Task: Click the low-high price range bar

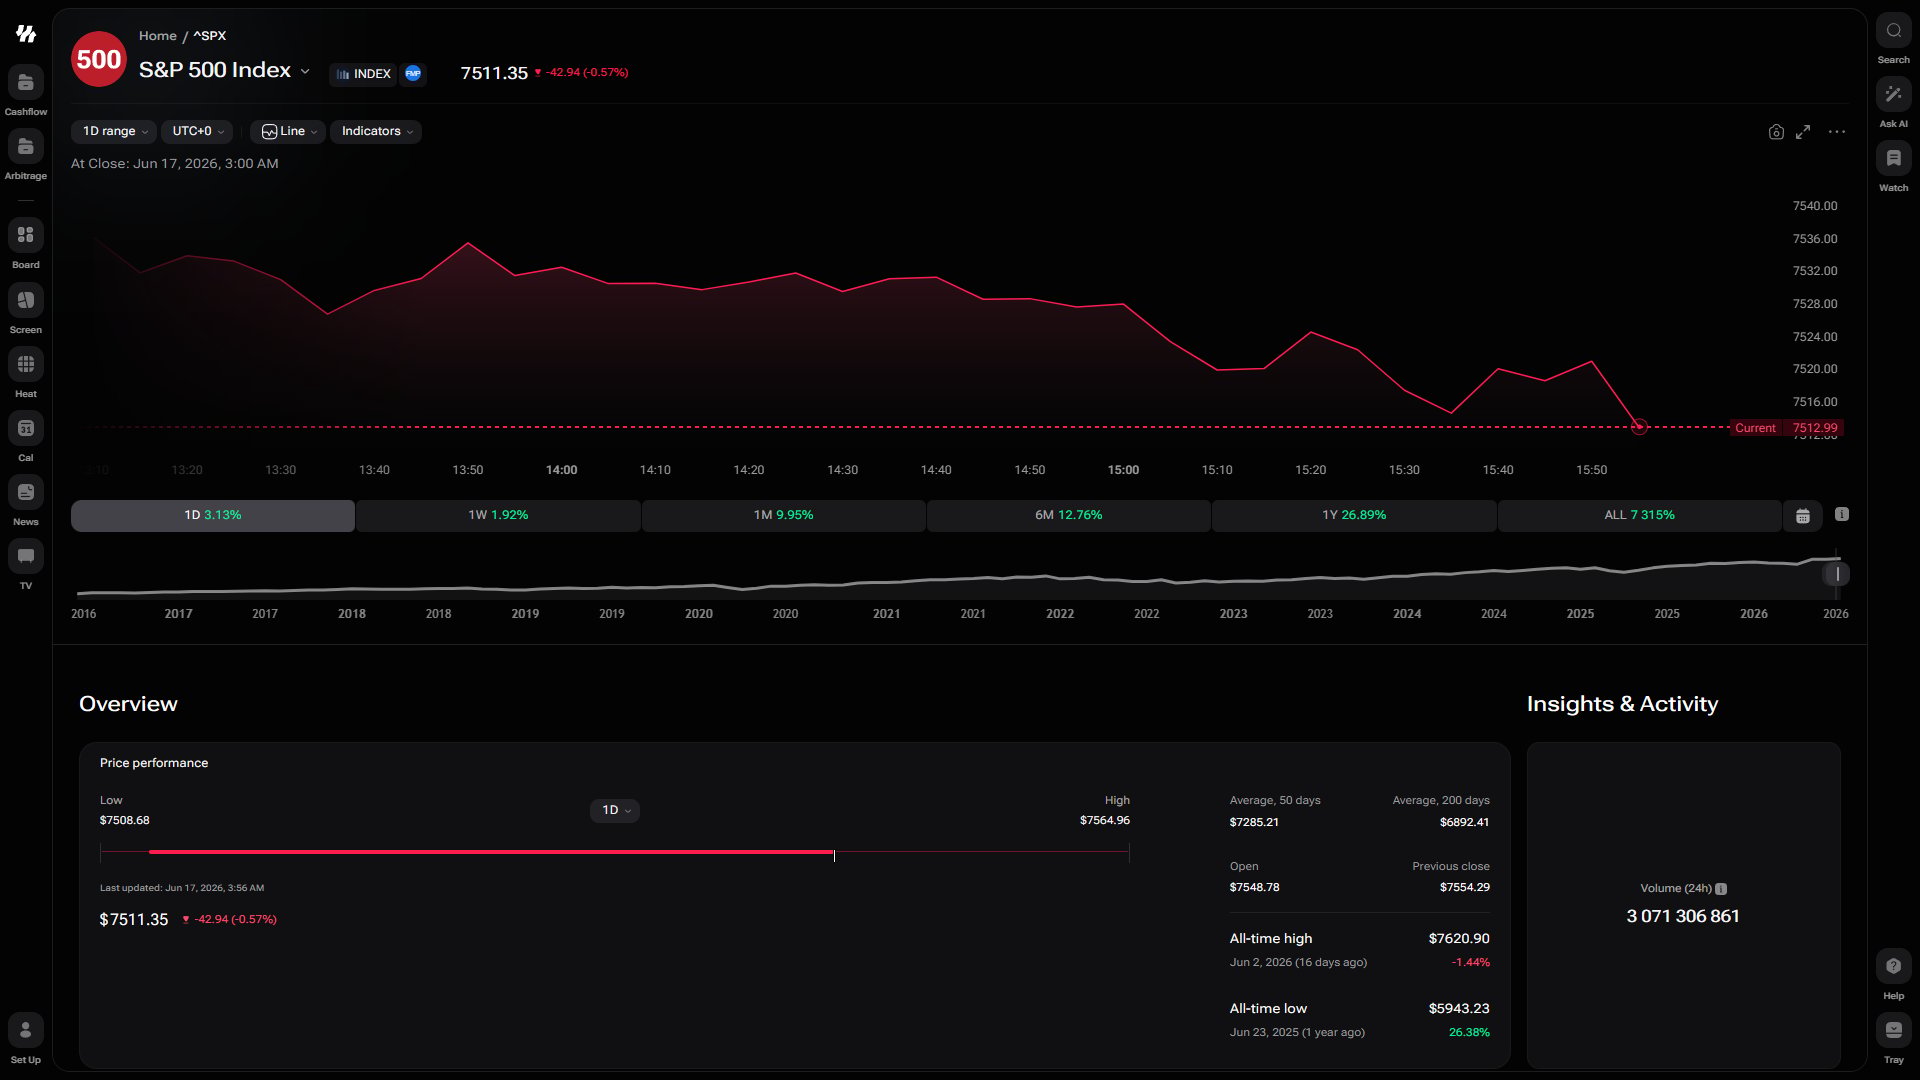Action: tap(615, 852)
